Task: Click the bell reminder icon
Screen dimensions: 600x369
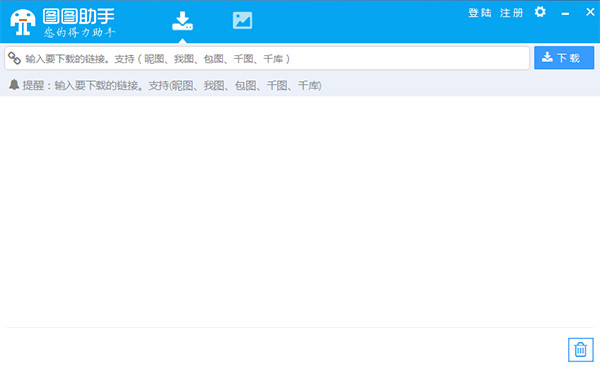Action: [14, 85]
